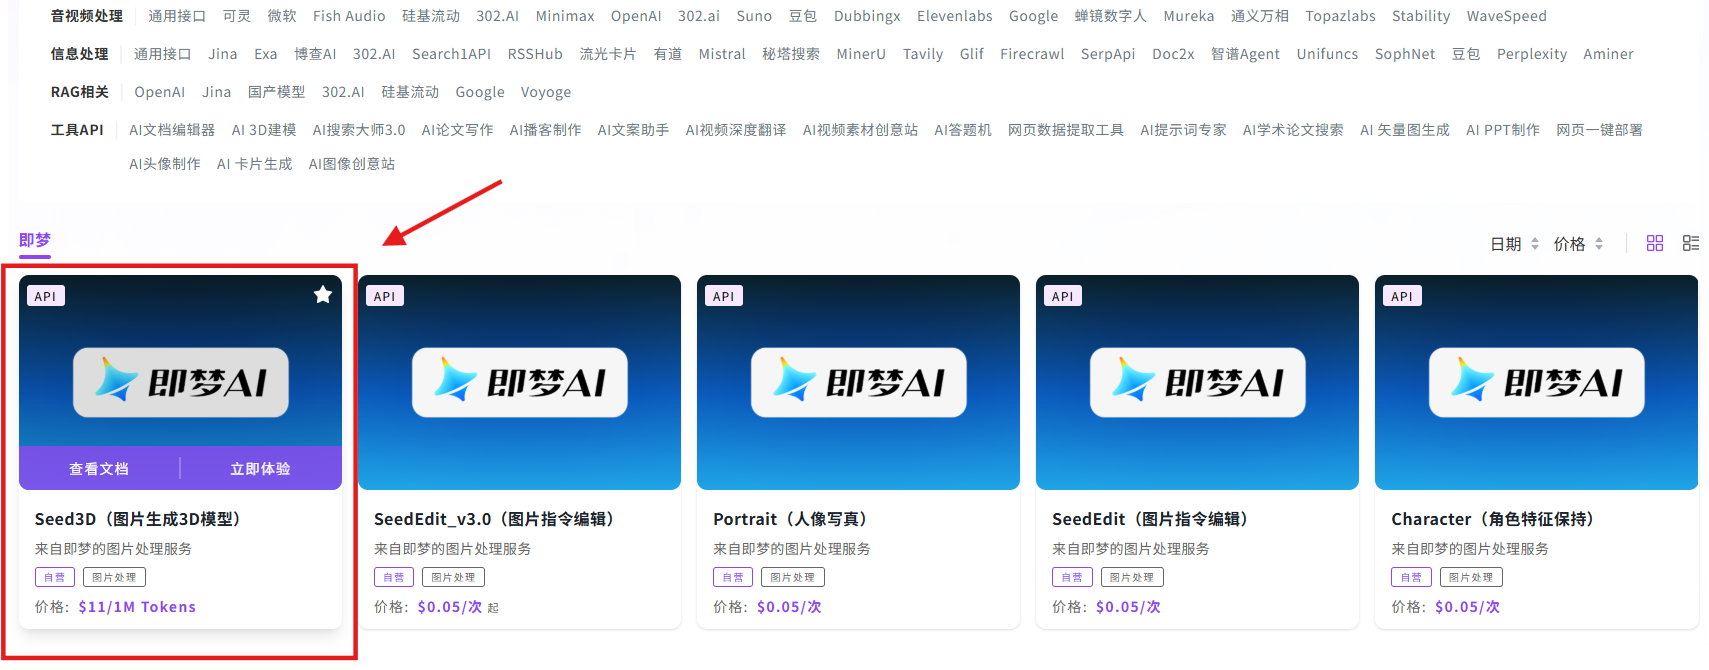Open AI论文写作 tool
Image resolution: width=1709 pixels, height=670 pixels.
(457, 130)
